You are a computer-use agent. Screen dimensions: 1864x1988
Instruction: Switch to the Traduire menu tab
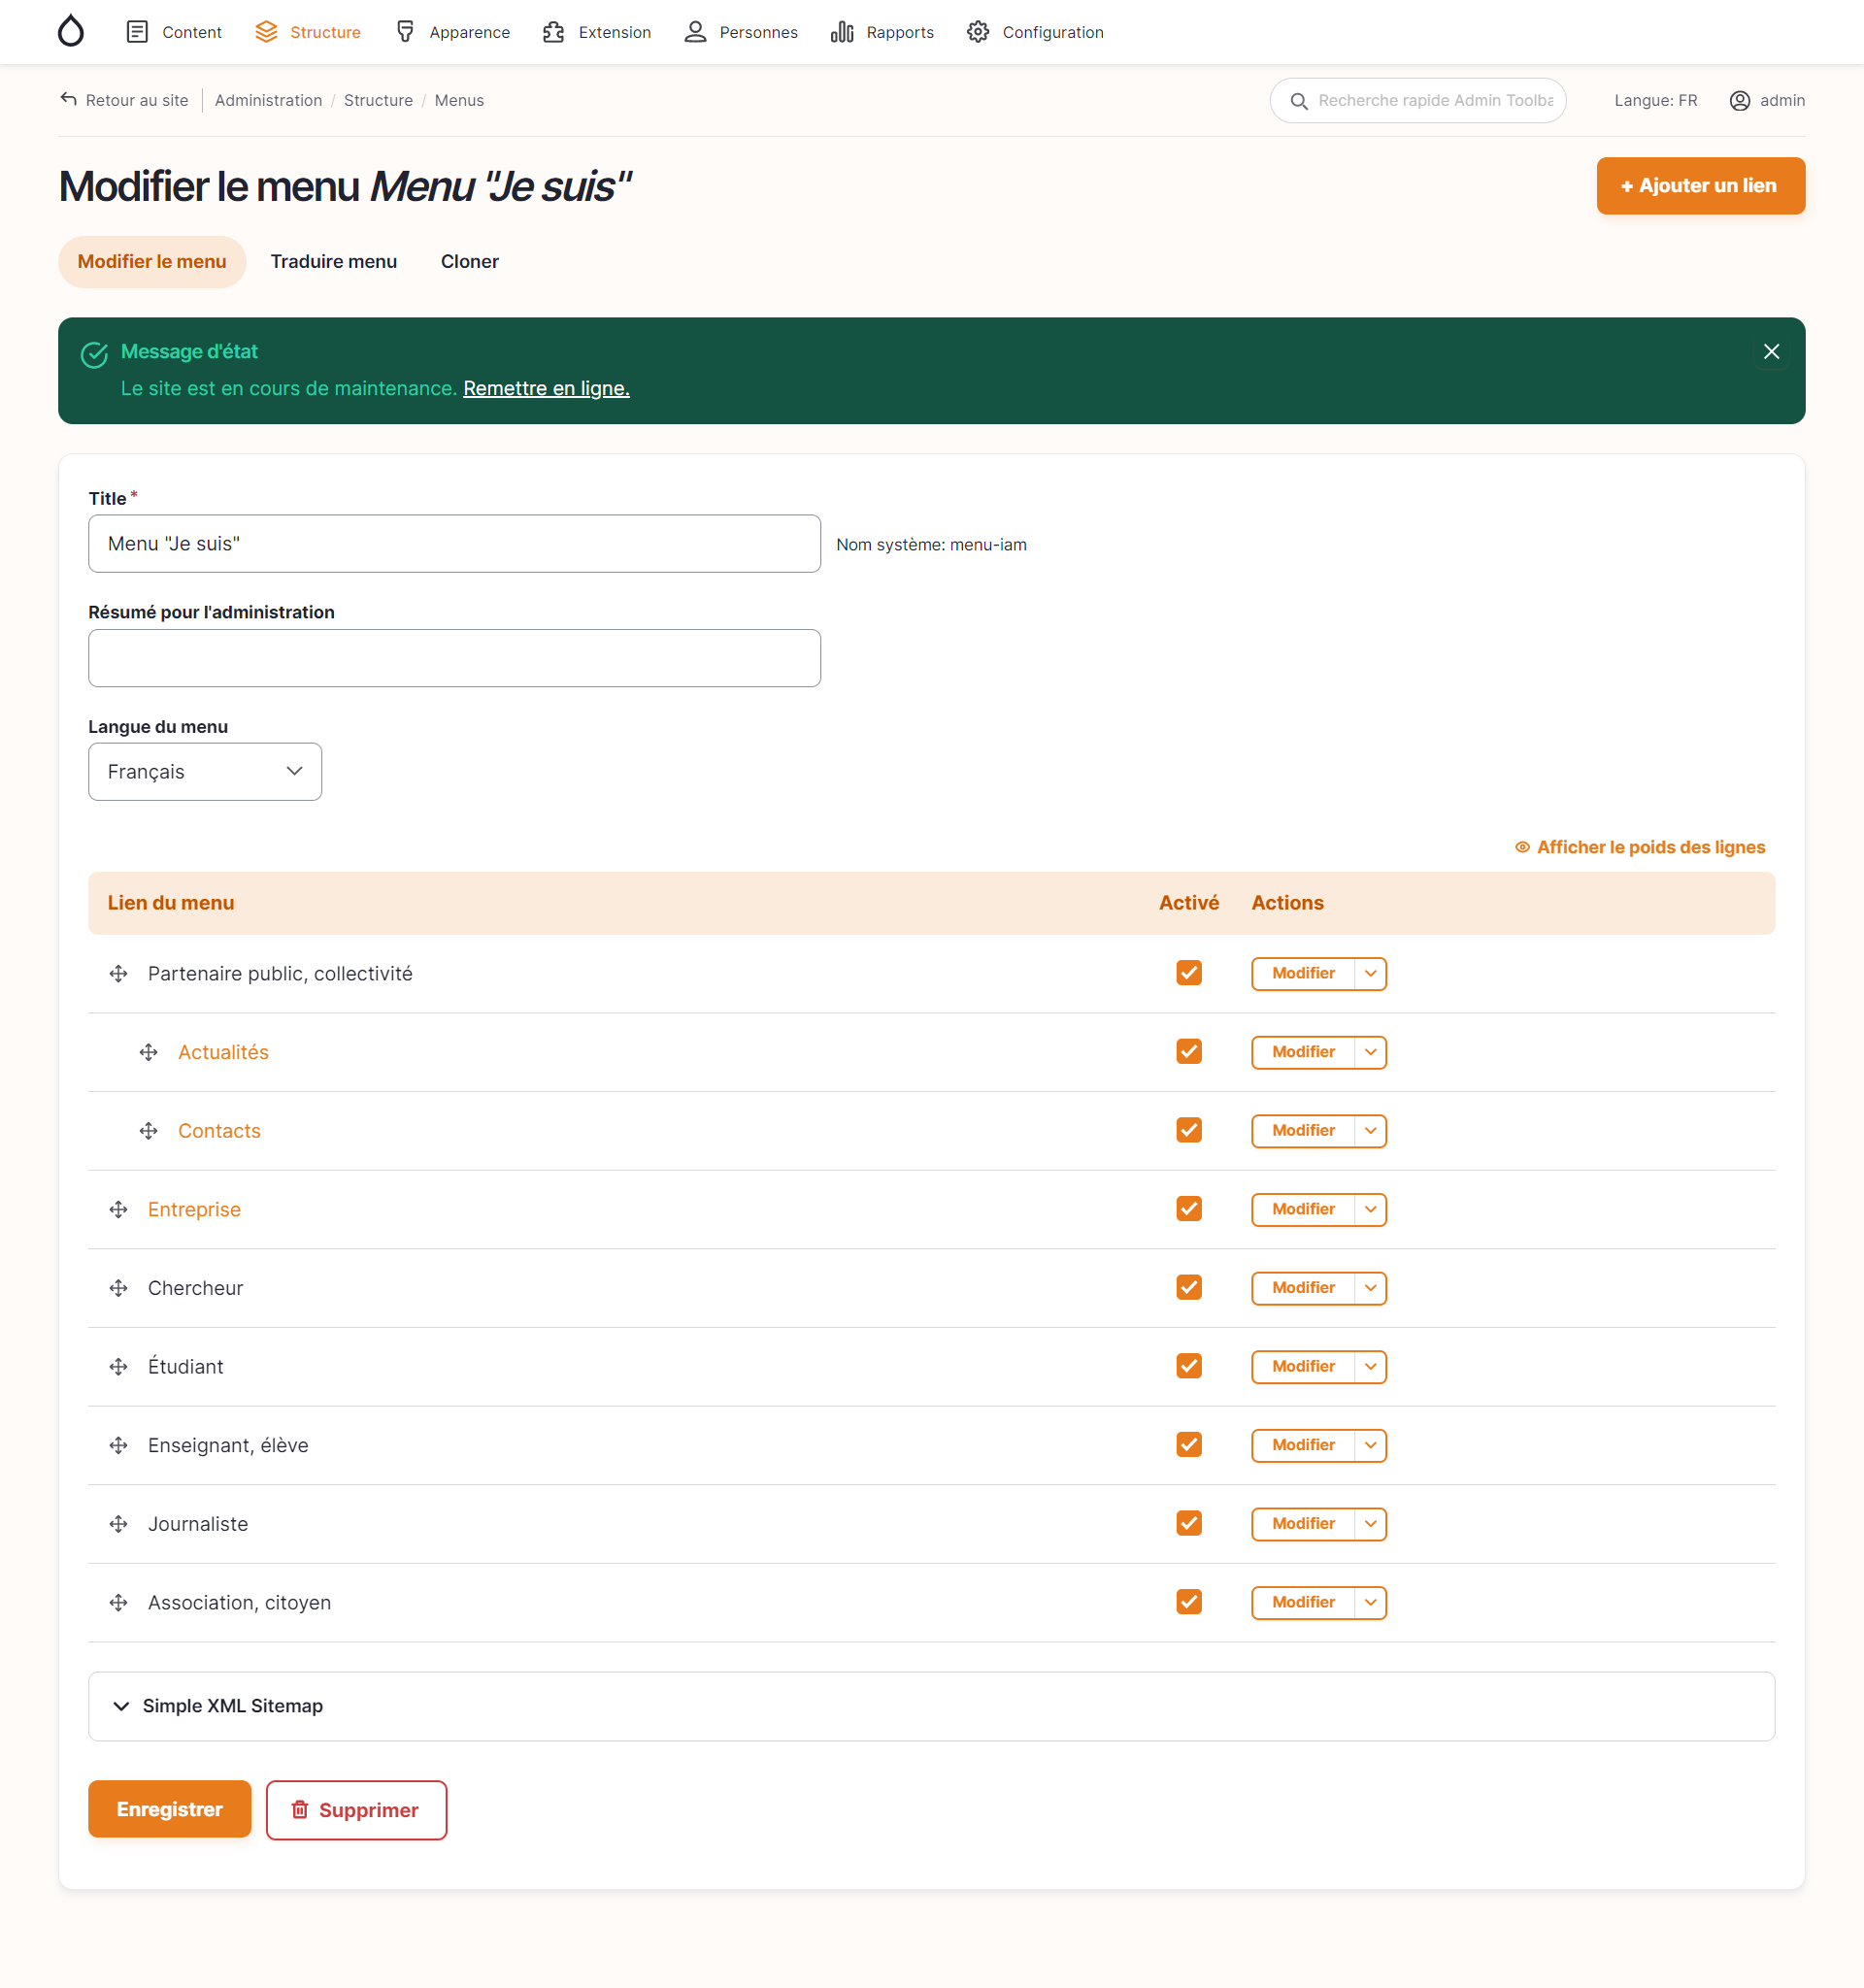[x=333, y=261]
